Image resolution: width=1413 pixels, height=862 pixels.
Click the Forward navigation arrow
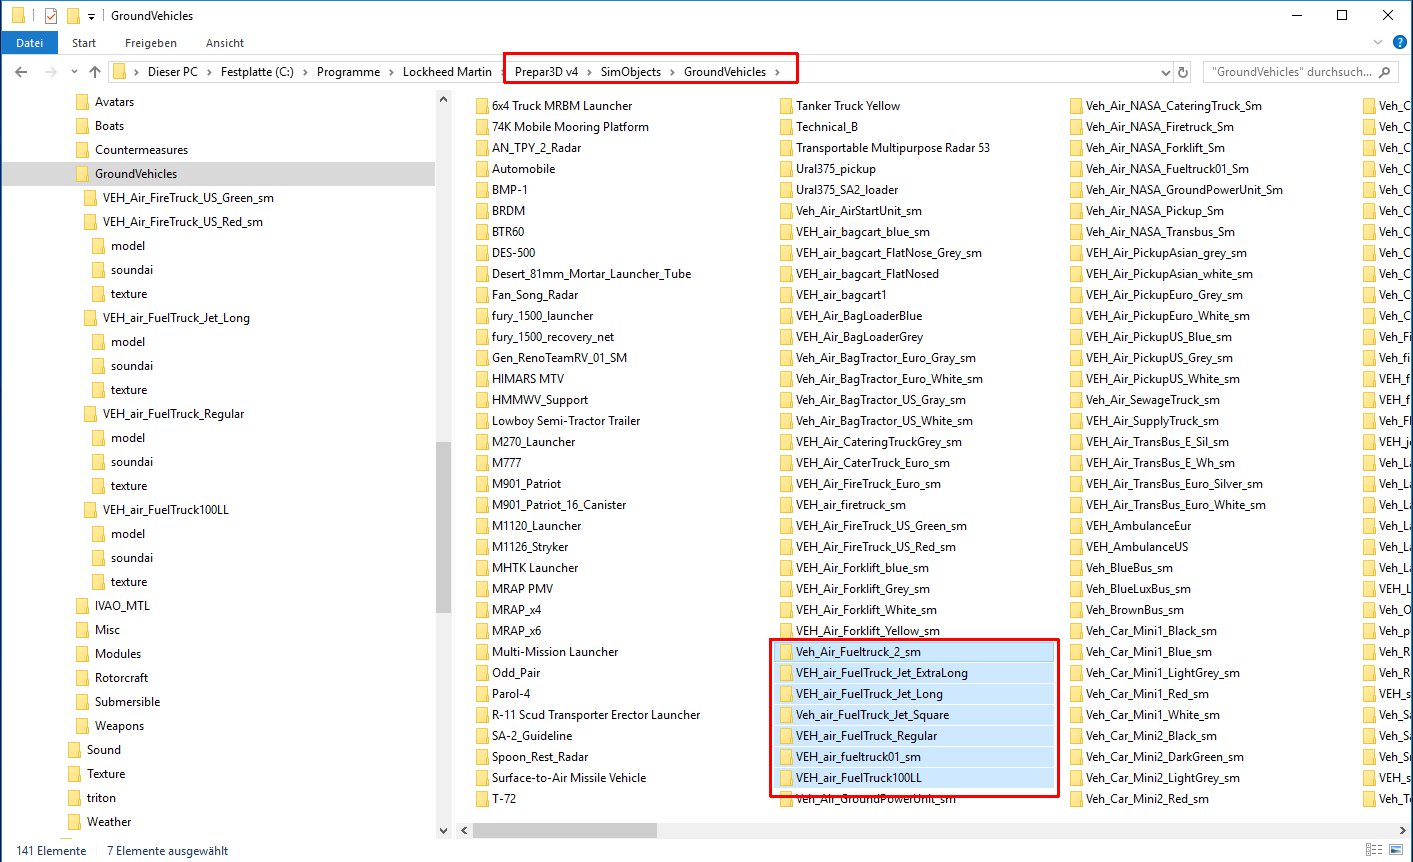(50, 72)
